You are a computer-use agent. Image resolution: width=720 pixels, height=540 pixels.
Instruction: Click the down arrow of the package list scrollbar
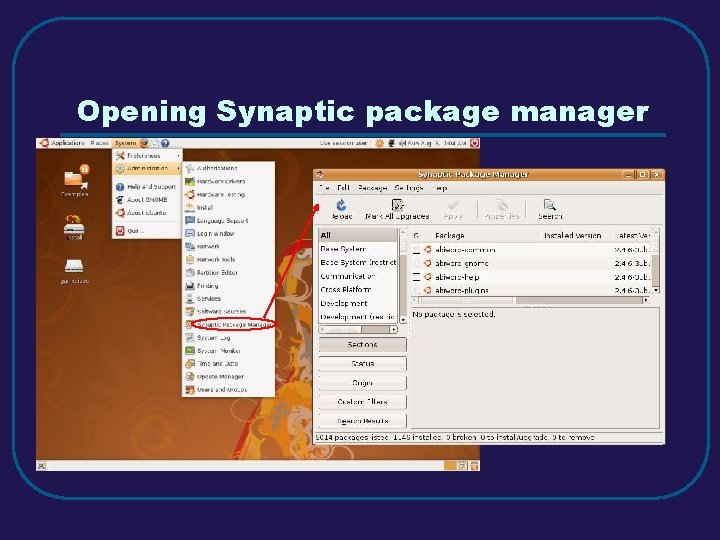656,290
